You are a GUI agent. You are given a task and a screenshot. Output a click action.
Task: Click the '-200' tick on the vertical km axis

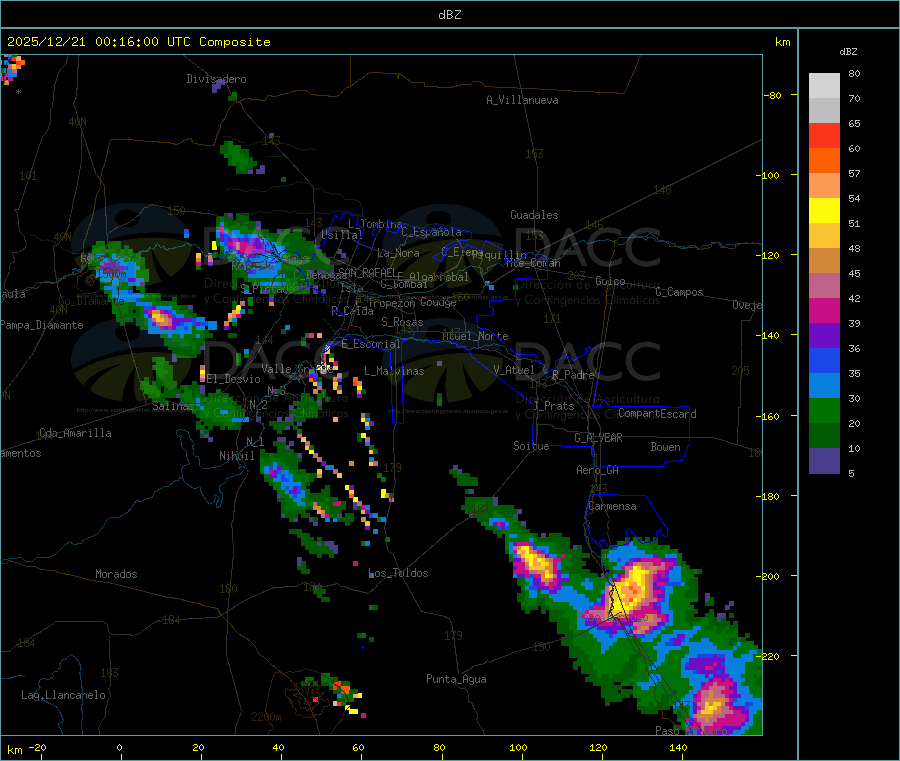768,577
